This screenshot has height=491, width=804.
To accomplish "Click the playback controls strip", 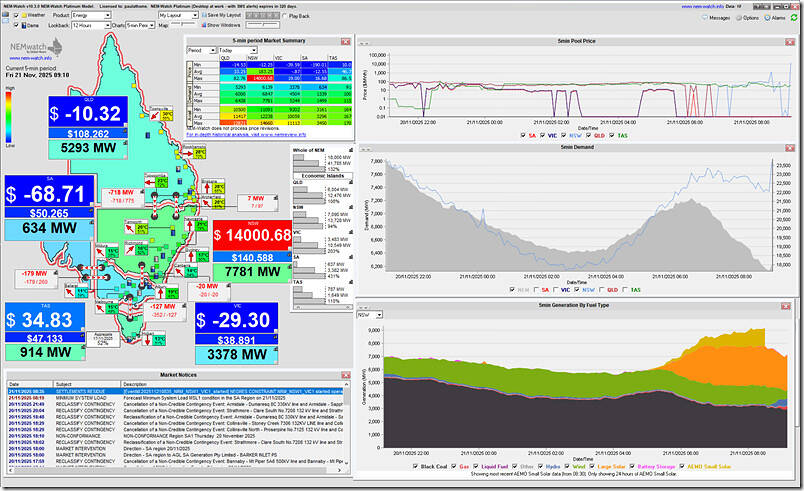I will point(263,15).
